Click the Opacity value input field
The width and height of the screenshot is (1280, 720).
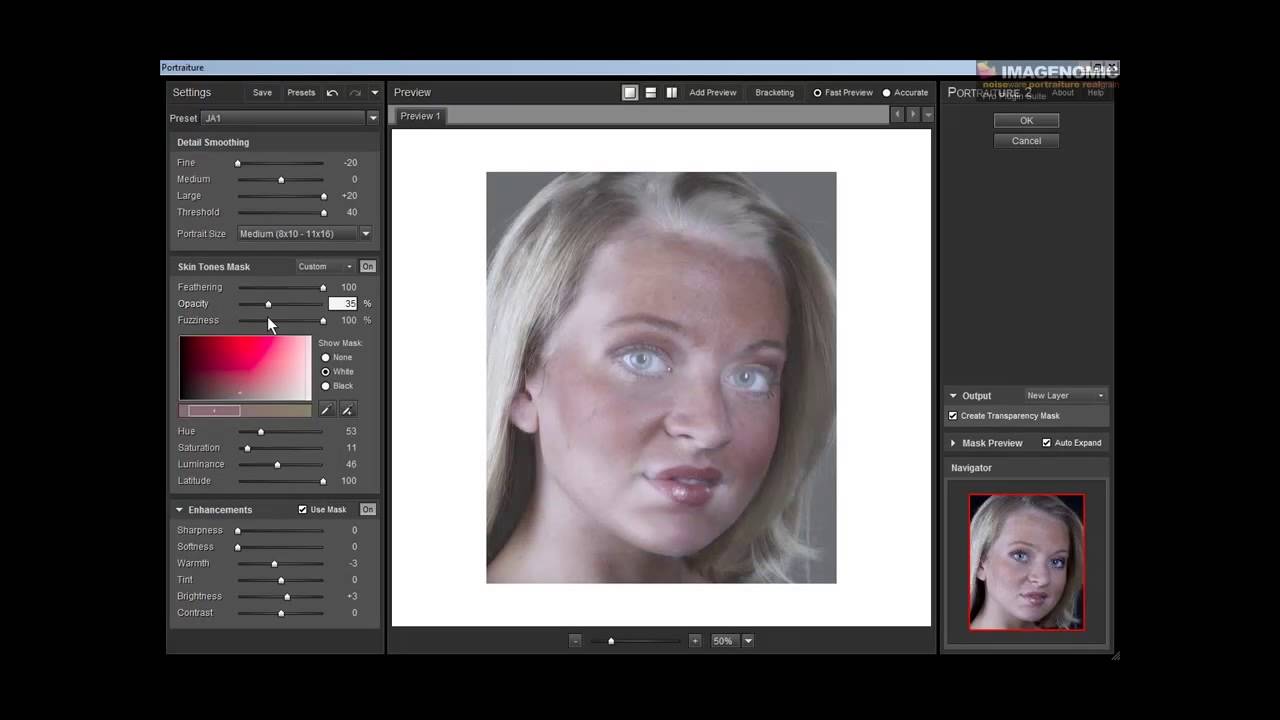(344, 304)
